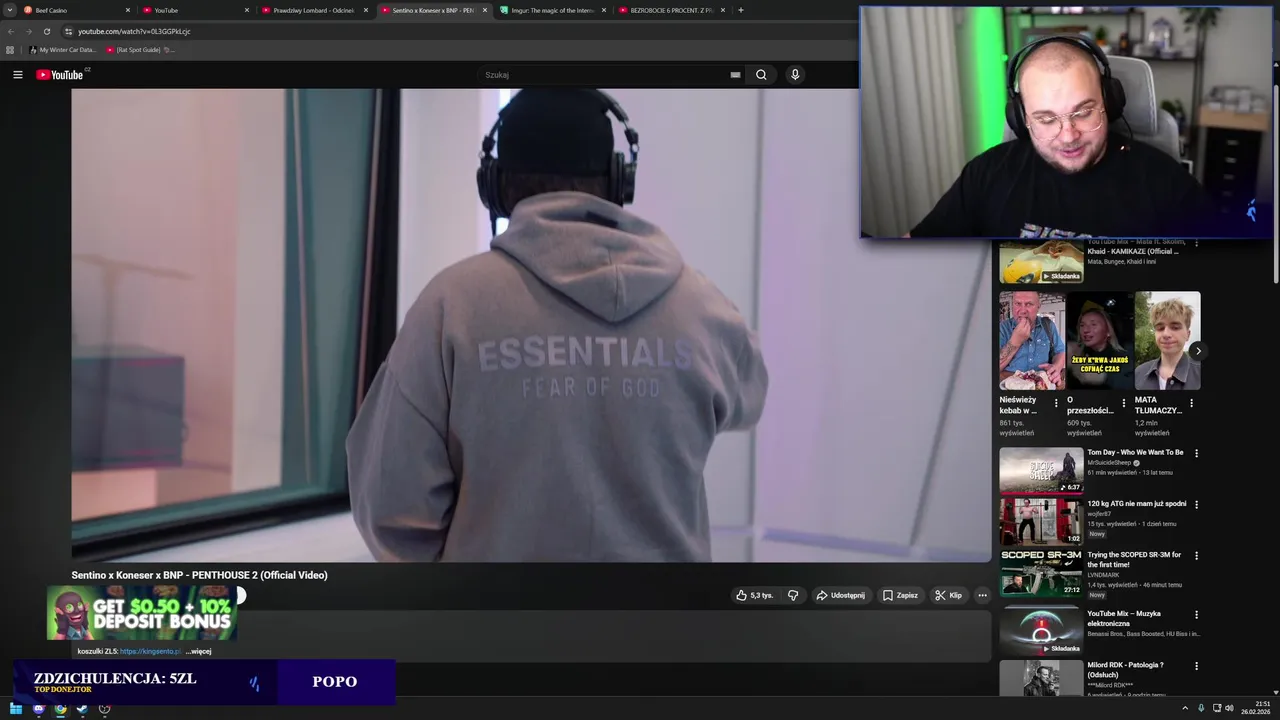Viewport: 1280px width, 720px height.
Task: Click the Udostępnij share button
Action: click(x=840, y=595)
